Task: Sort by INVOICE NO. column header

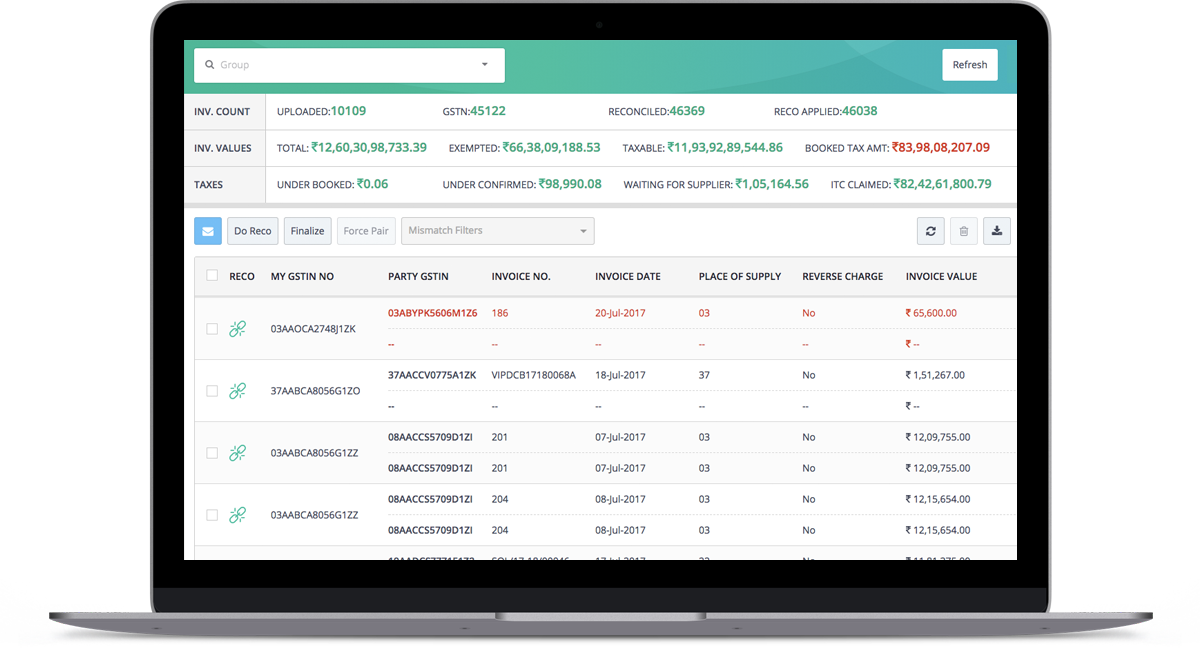Action: 521,276
